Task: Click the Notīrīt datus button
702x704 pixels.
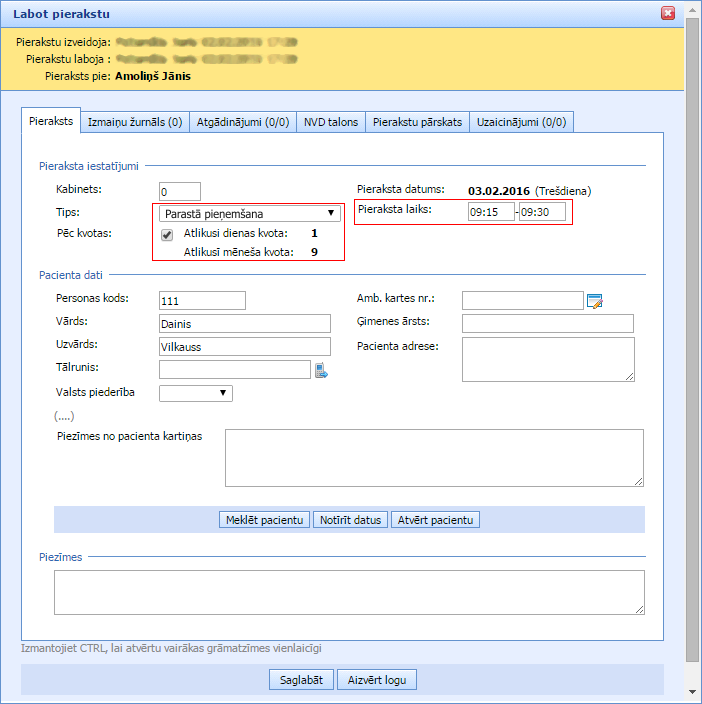Action: [x=350, y=520]
